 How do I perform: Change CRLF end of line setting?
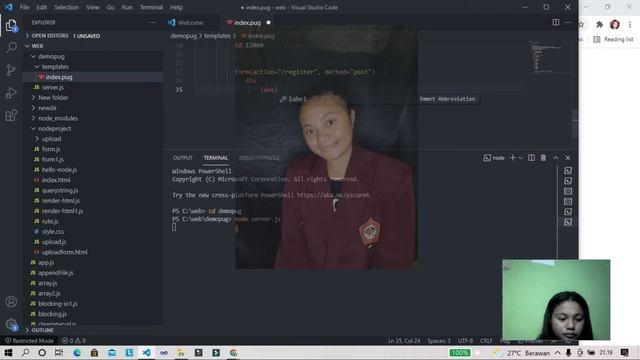486,340
